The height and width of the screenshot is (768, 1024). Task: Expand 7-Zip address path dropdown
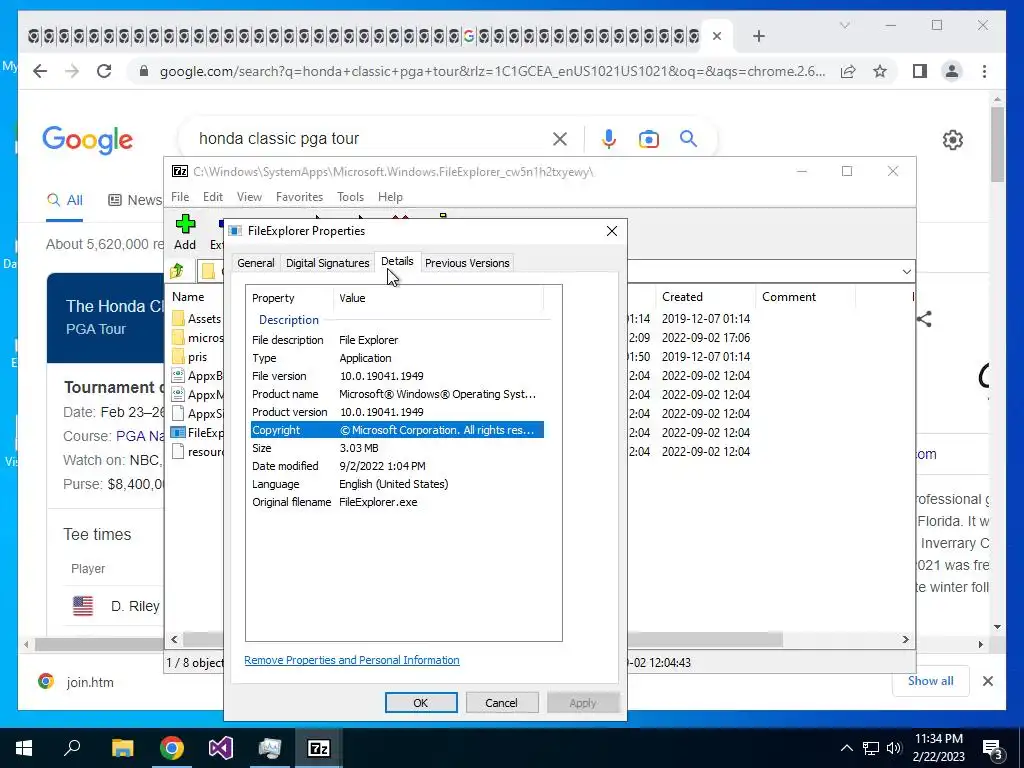point(906,272)
